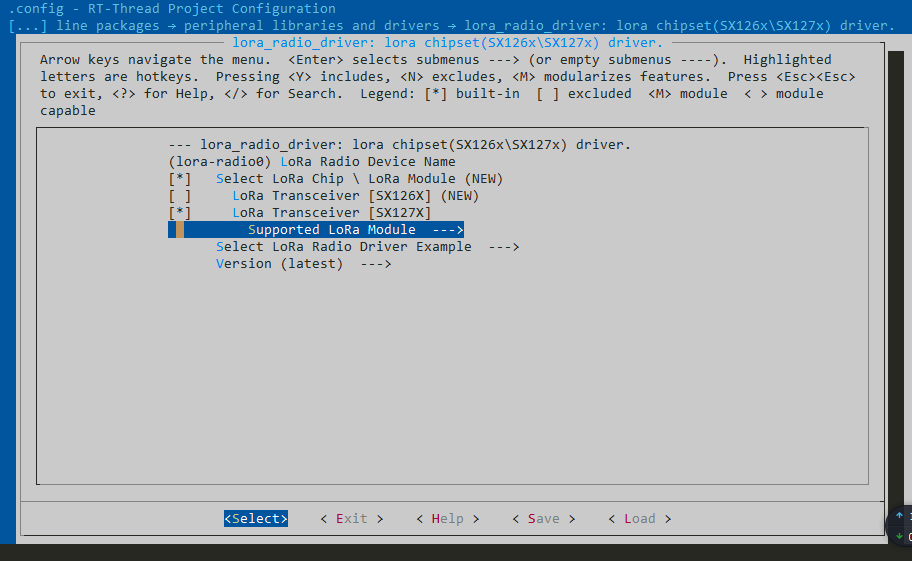
Task: Click the dialog title 'lora_radio_driver' text
Action: [x=448, y=42]
